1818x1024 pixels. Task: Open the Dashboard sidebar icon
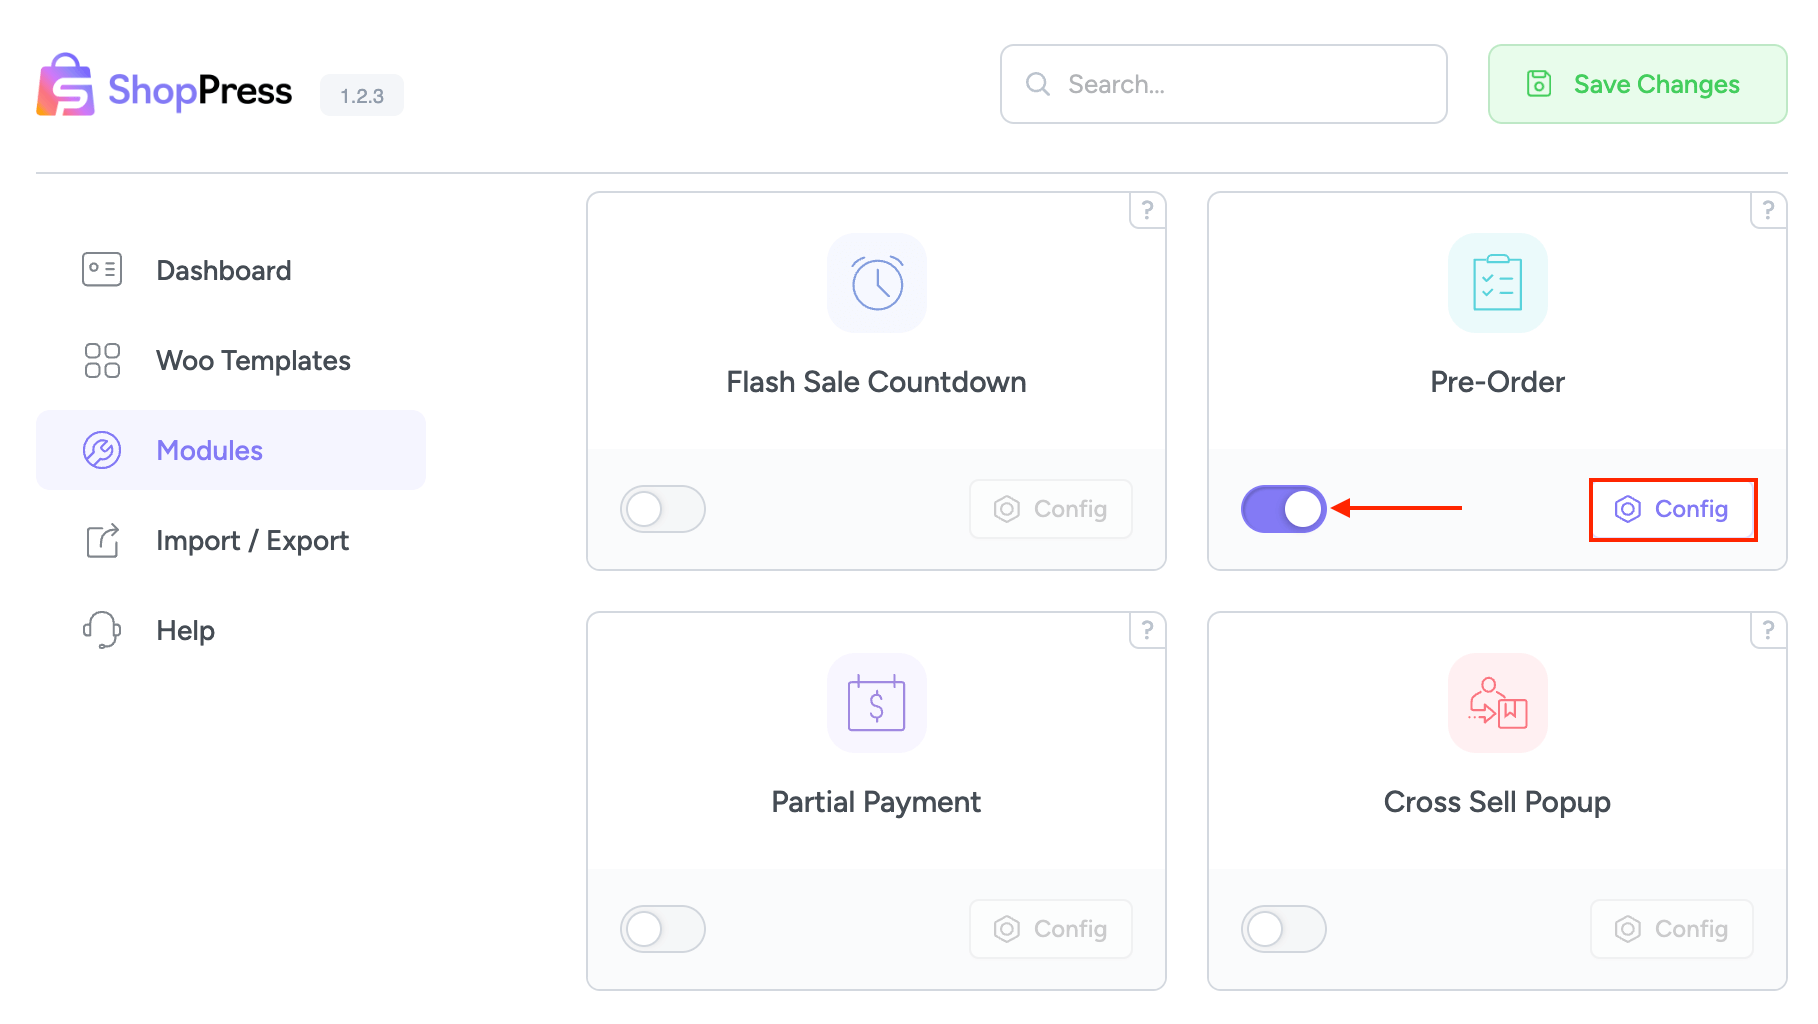(x=100, y=269)
